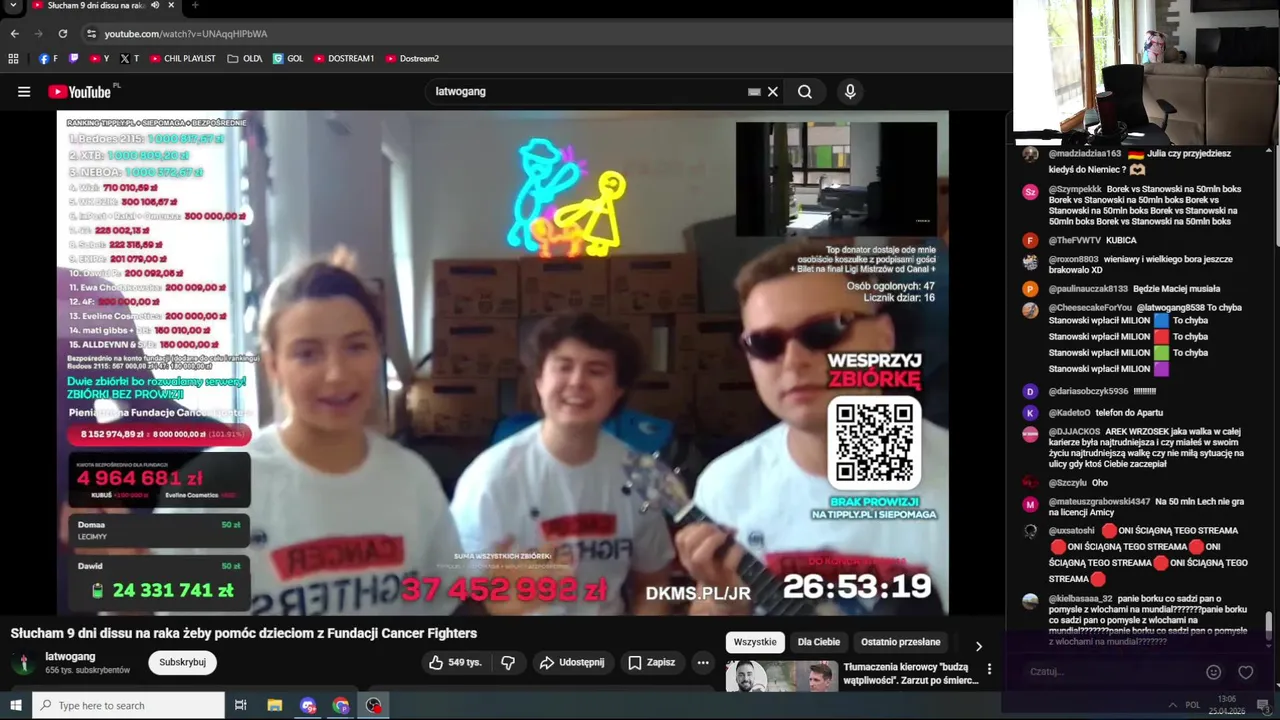Go forward with the browser forward arrow
Screen dimensions: 1280x720
tap(38, 33)
